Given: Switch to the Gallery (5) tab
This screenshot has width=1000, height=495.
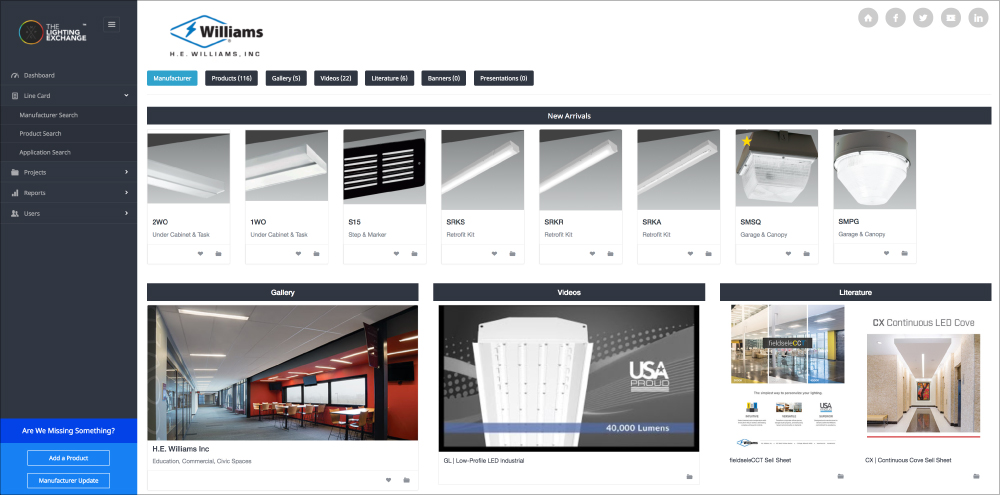Looking at the screenshot, I should 286,78.
